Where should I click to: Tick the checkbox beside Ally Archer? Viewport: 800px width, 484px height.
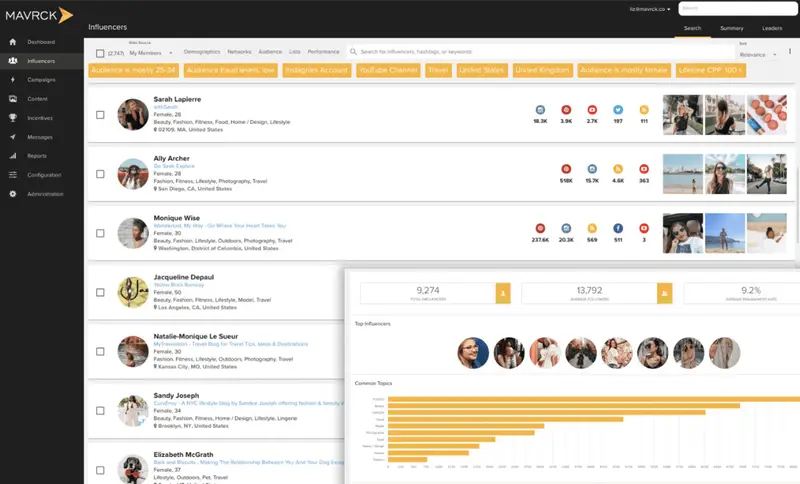pyautogui.click(x=100, y=174)
